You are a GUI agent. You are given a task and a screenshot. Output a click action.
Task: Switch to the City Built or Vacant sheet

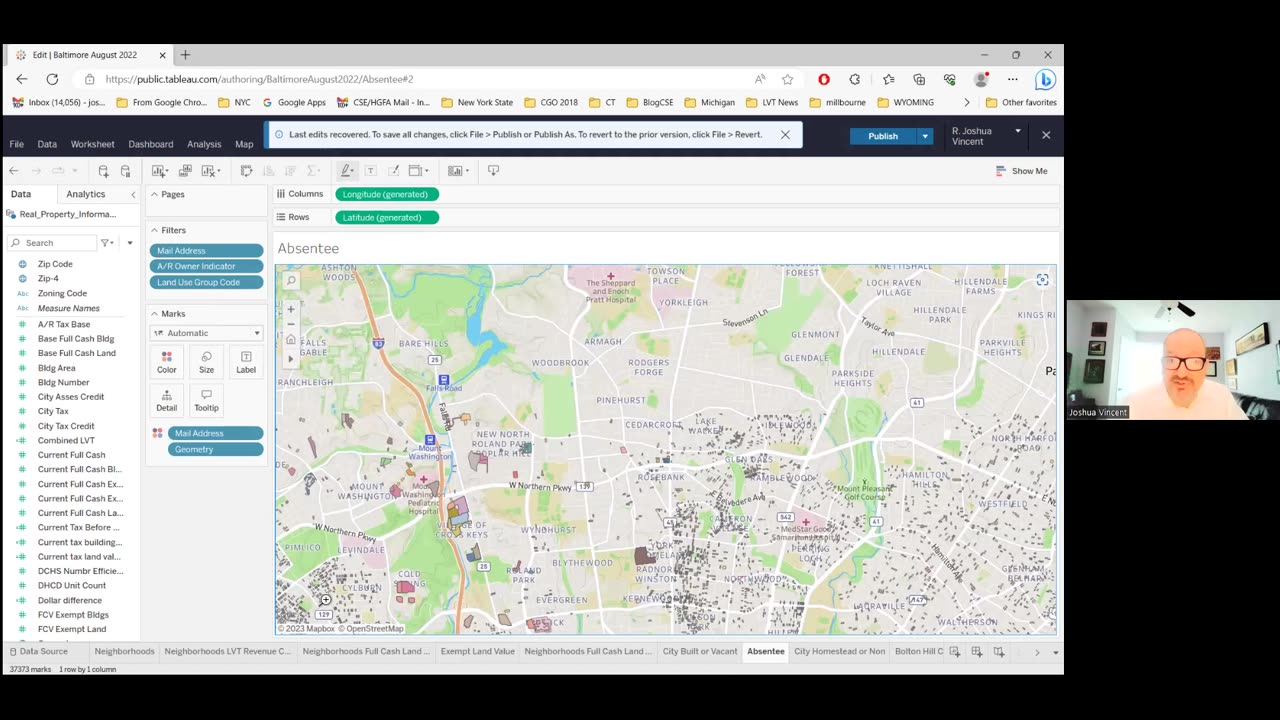tap(699, 651)
